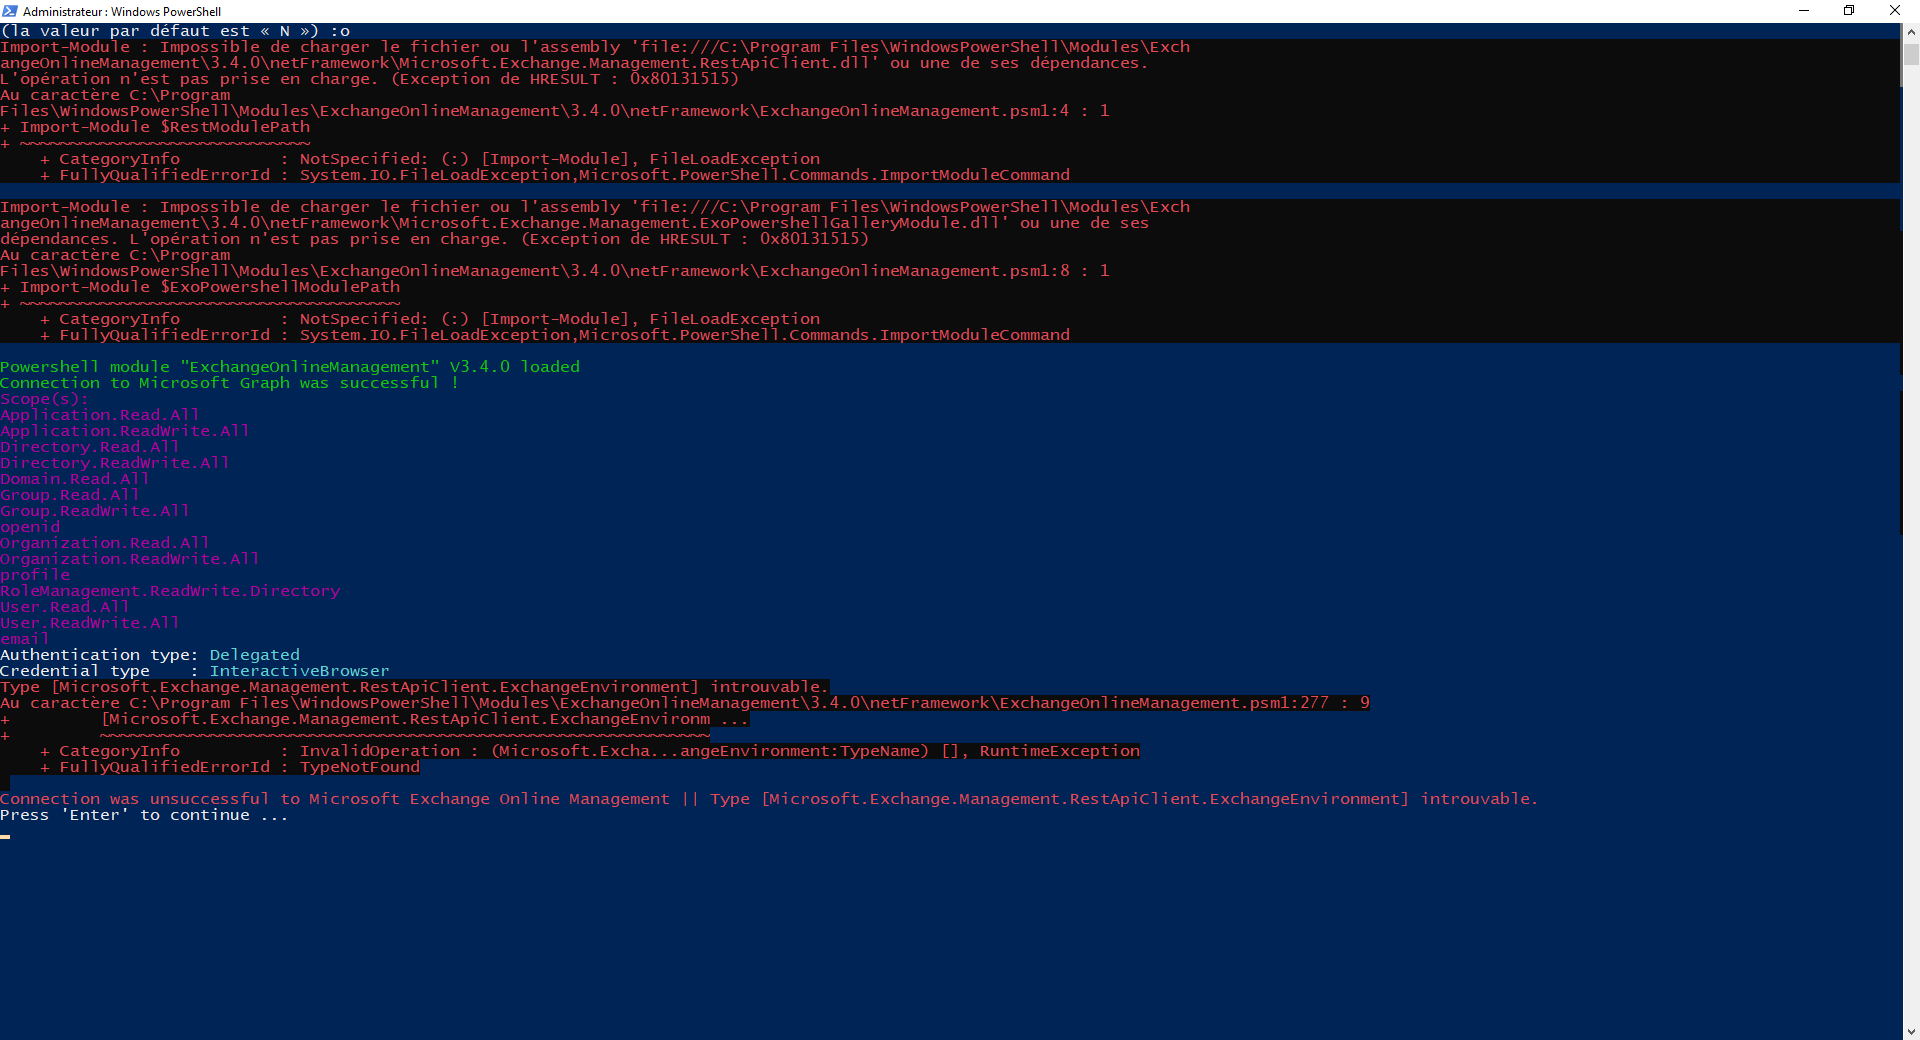Click the scope 'Application.ReadWrite.All'
The height and width of the screenshot is (1040, 1920).
[125, 431]
